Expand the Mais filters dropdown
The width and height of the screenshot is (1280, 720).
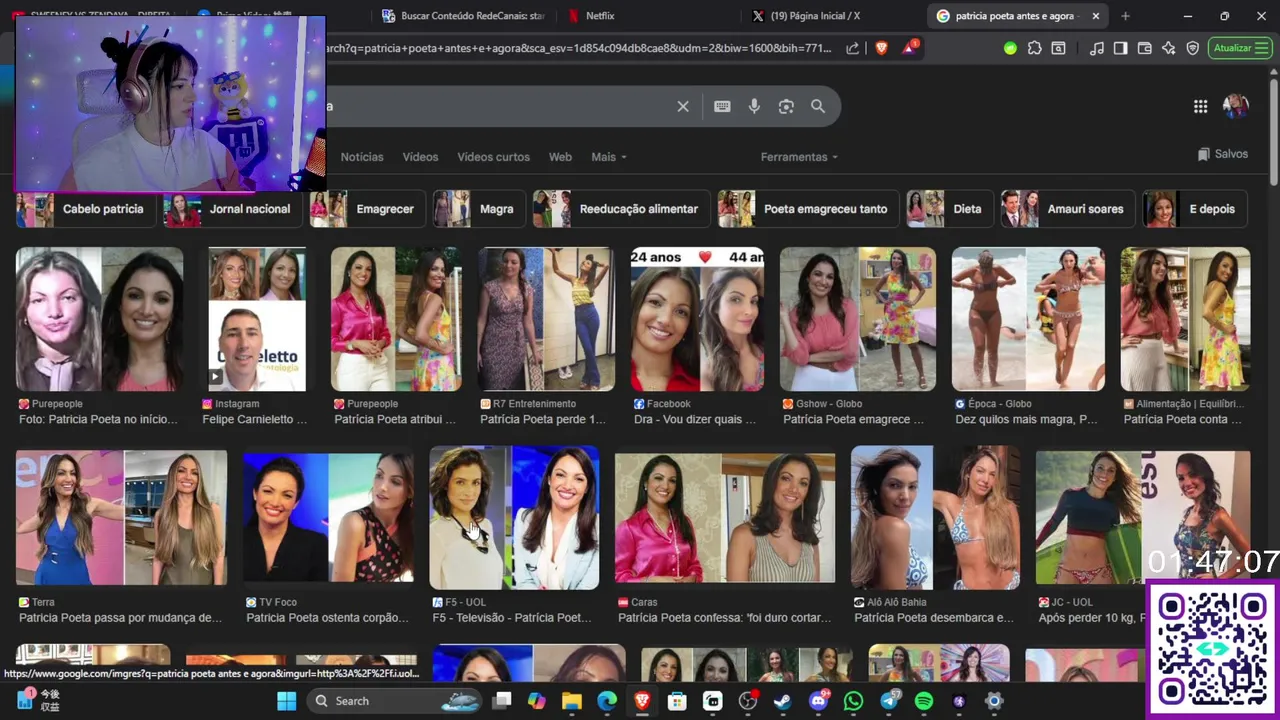tap(608, 157)
